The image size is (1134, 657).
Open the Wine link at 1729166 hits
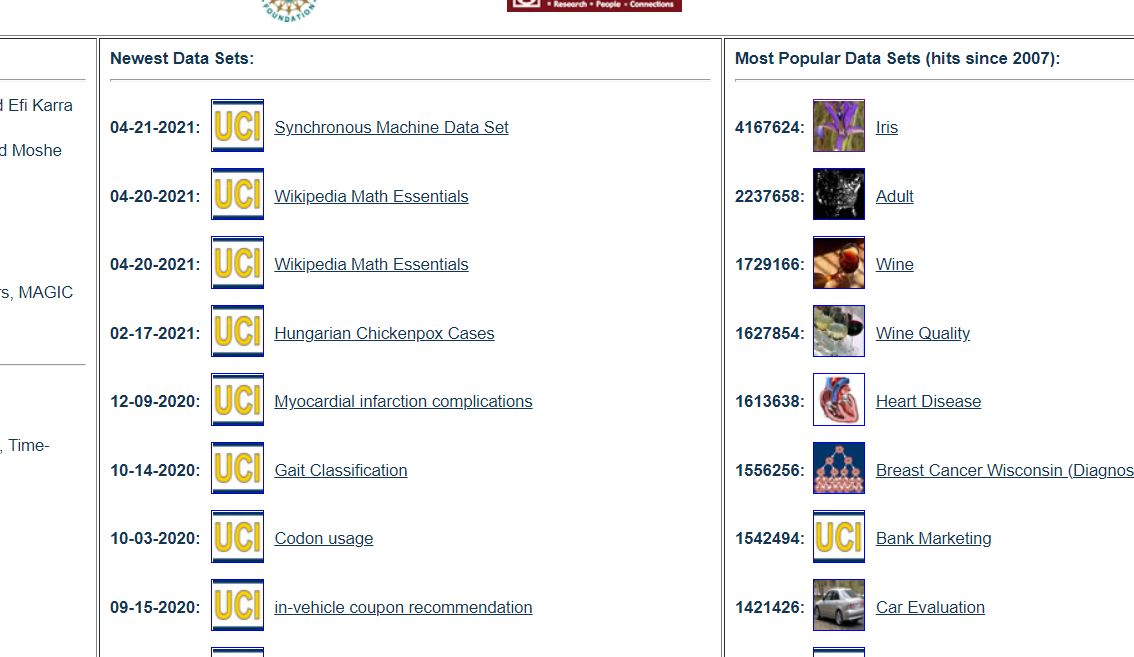pos(895,264)
